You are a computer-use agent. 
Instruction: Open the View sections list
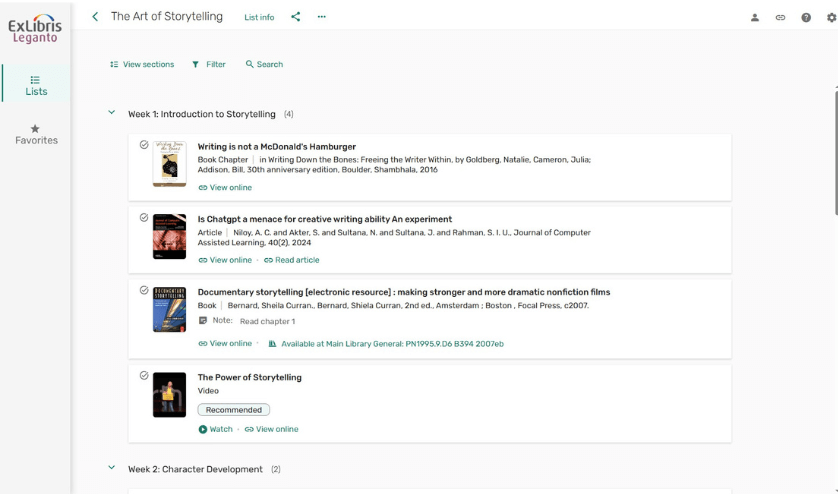tap(142, 64)
